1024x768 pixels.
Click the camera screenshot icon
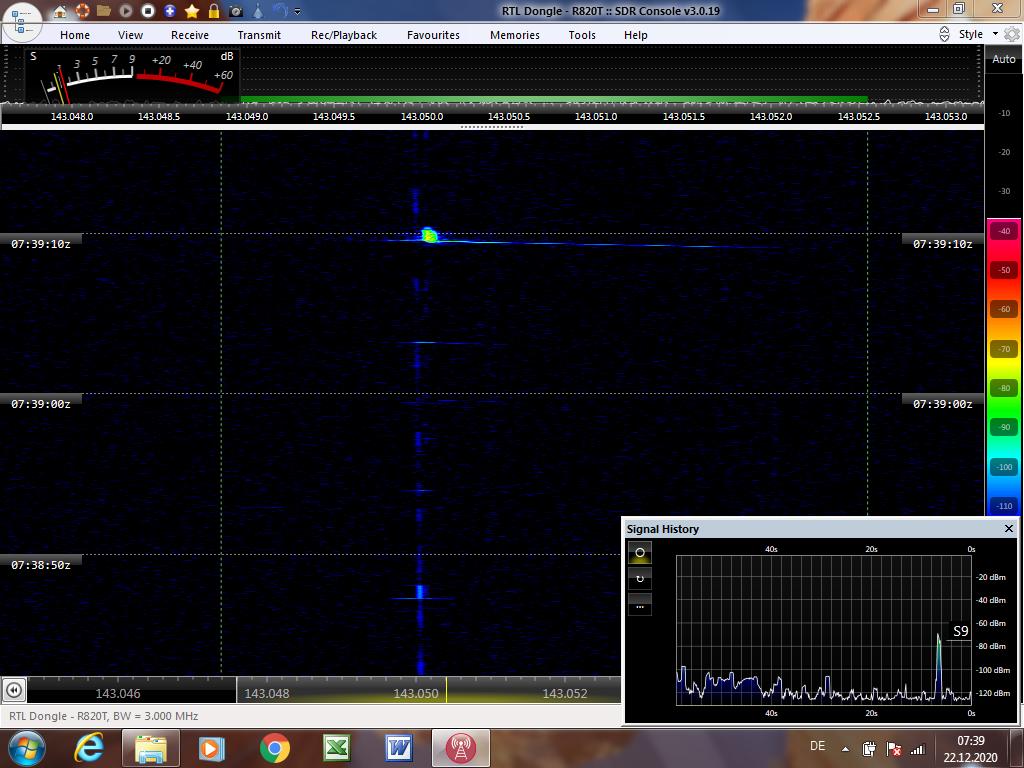236,10
